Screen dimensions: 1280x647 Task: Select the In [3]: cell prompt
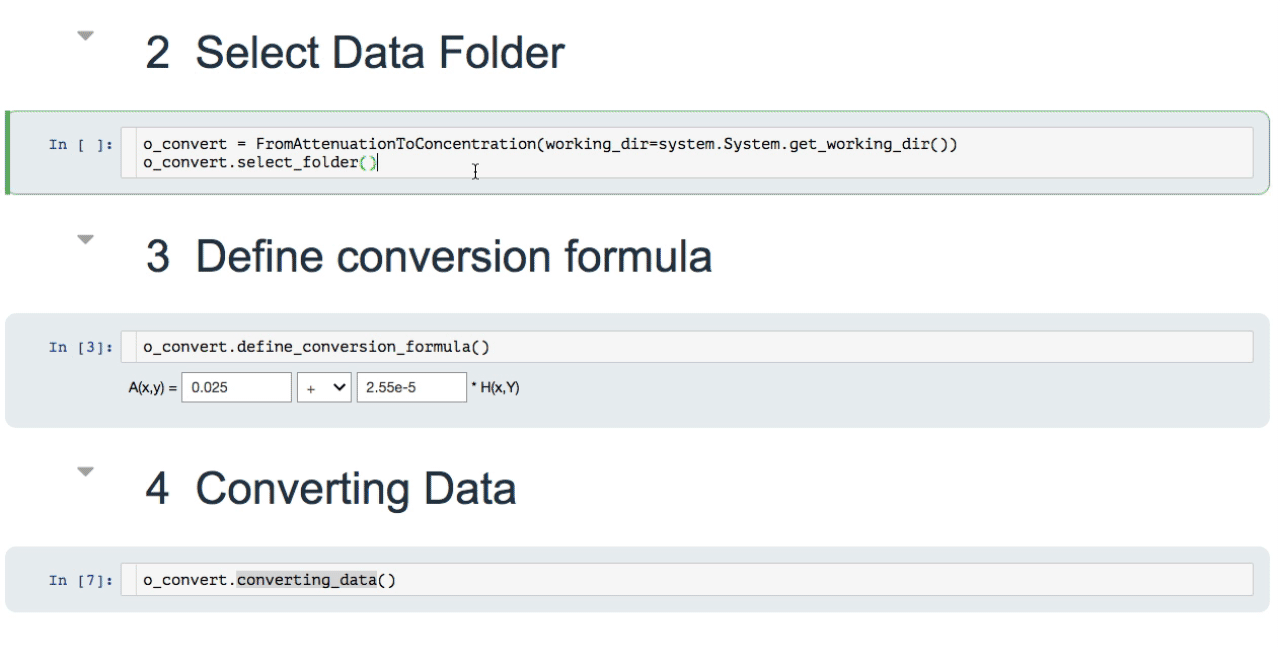pyautogui.click(x=81, y=347)
